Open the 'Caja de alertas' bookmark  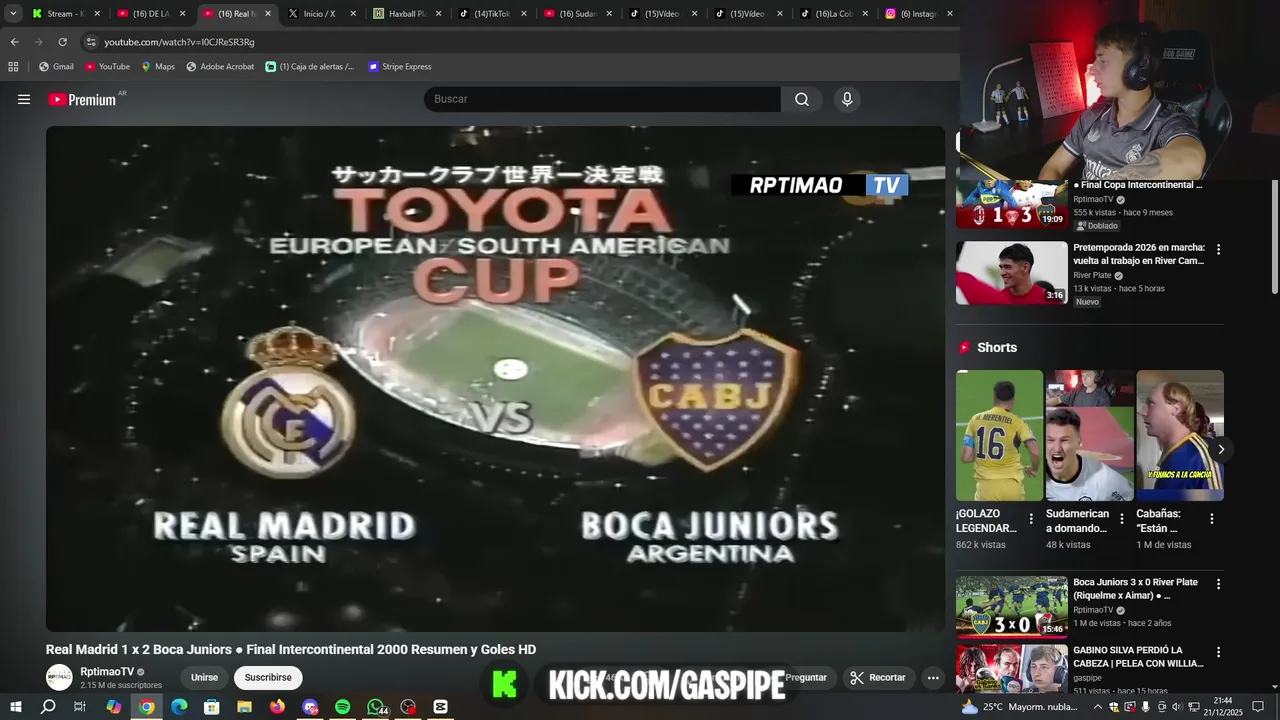coord(310,67)
